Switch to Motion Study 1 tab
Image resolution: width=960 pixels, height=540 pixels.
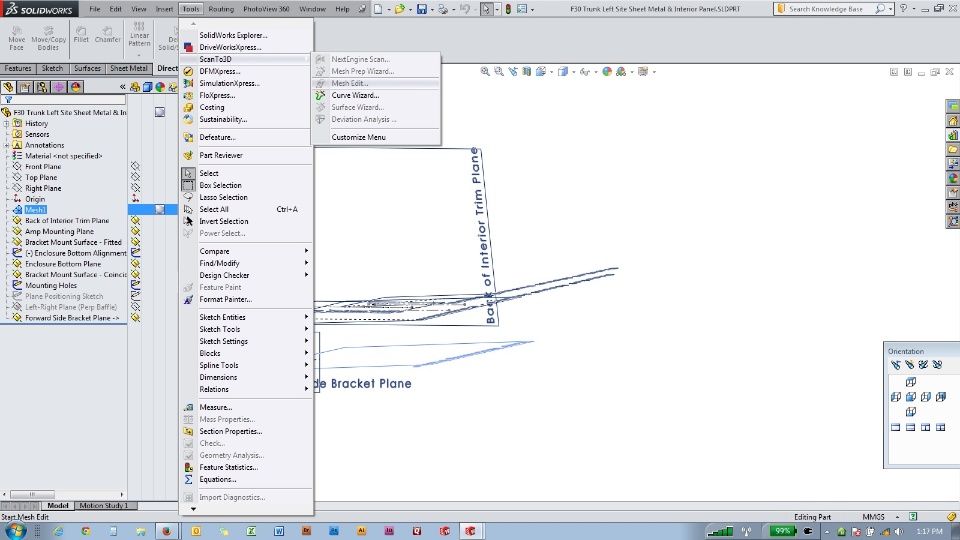pos(103,506)
